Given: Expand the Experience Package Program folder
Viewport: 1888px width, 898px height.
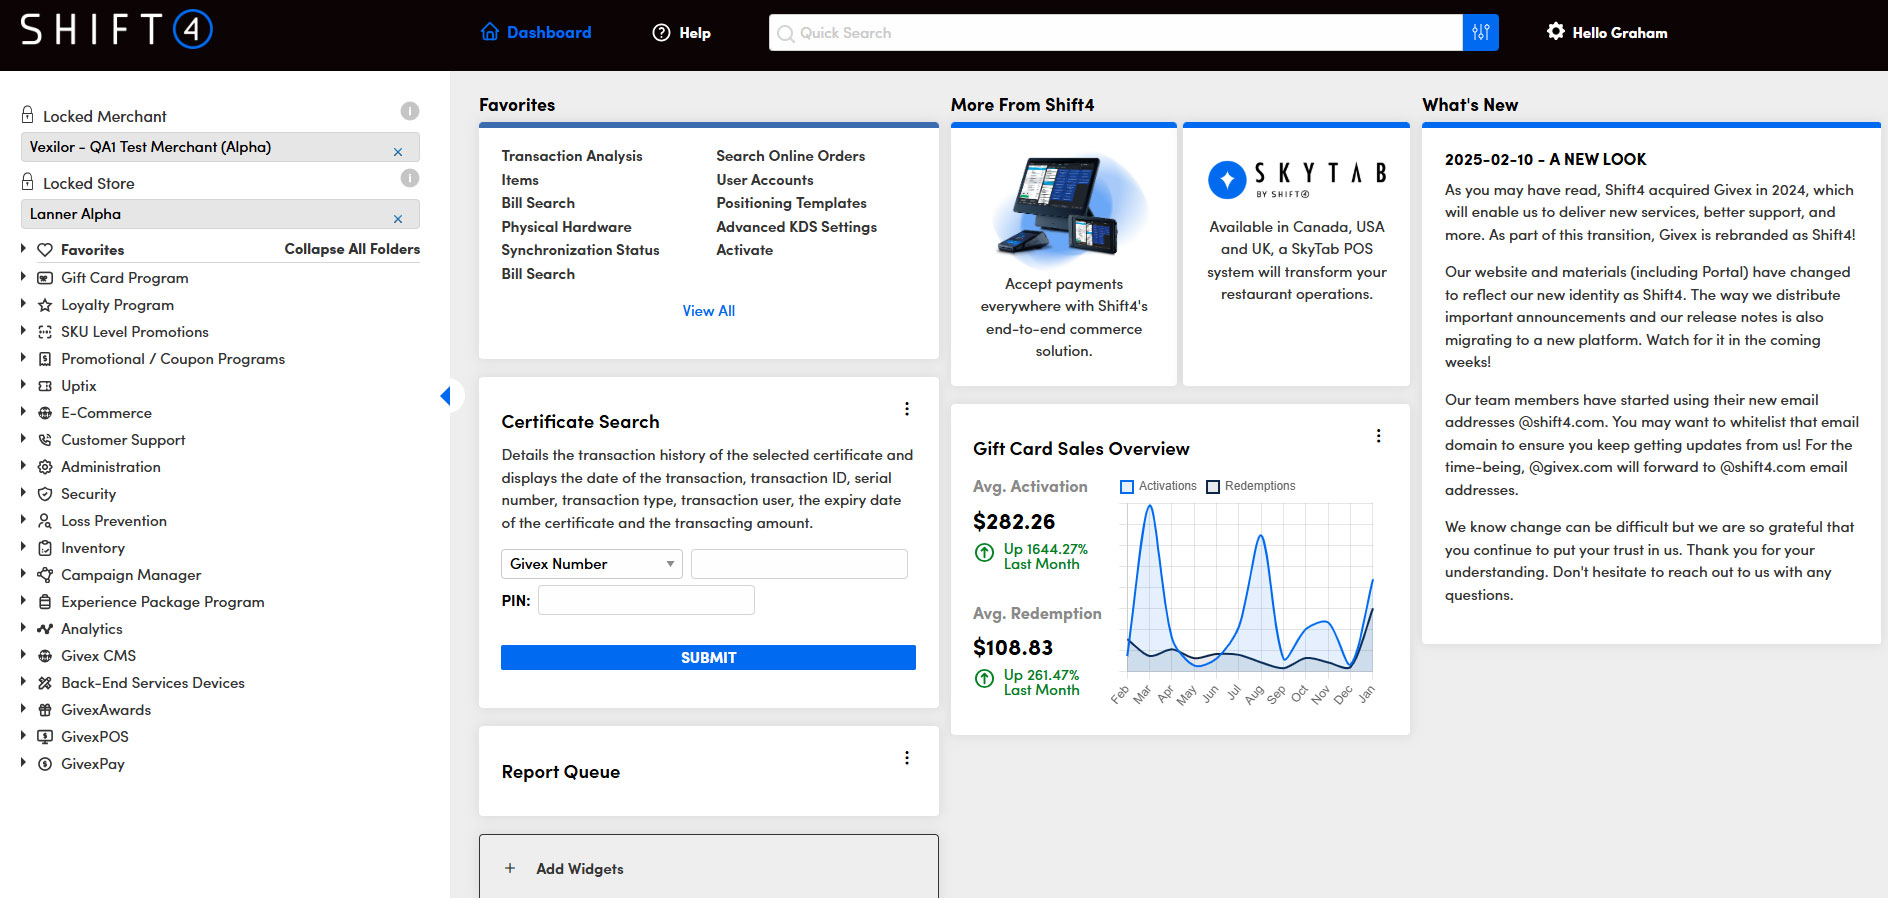Looking at the screenshot, I should (23, 601).
